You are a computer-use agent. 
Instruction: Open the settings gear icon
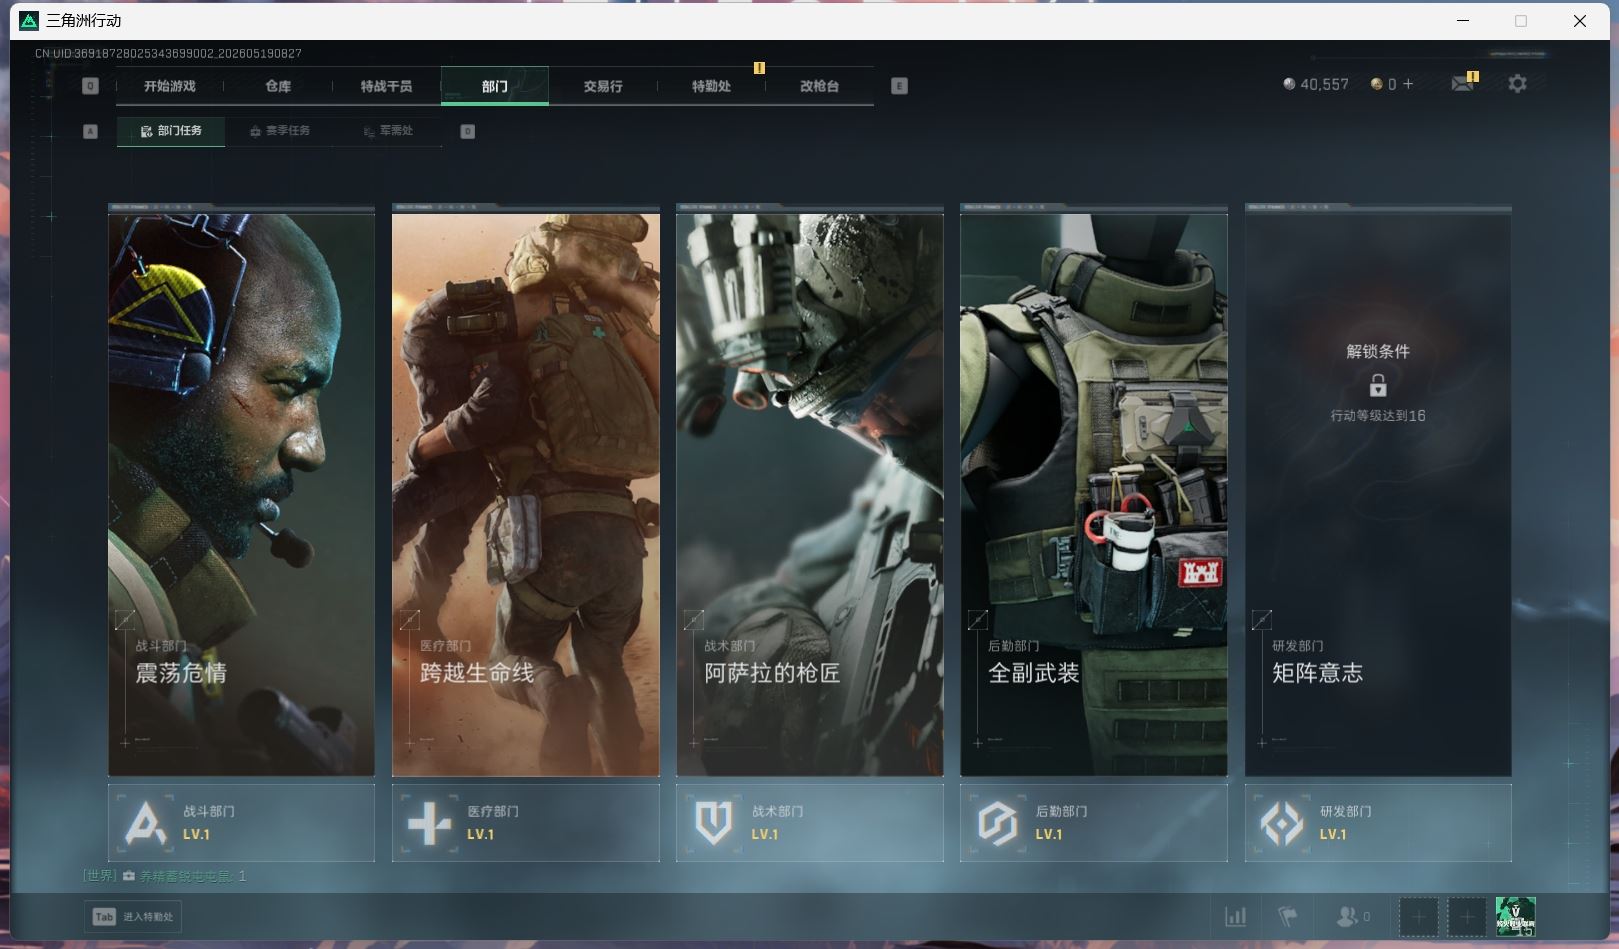pyautogui.click(x=1517, y=84)
